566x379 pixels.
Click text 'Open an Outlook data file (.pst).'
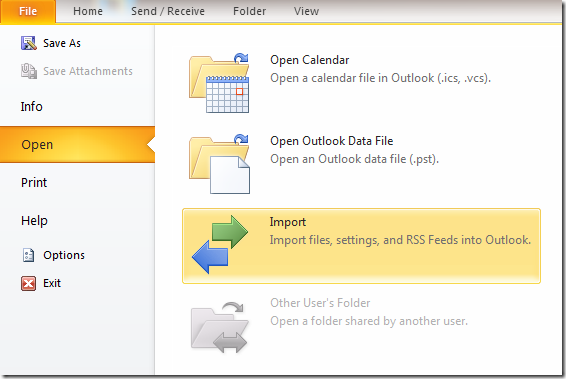[x=354, y=159]
